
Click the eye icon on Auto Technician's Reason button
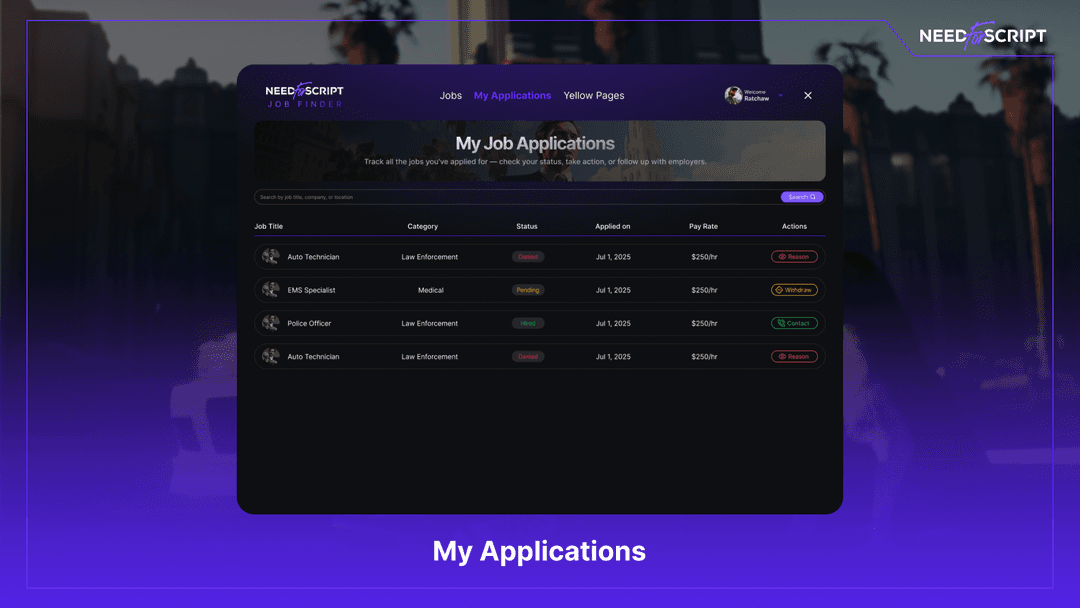click(783, 256)
